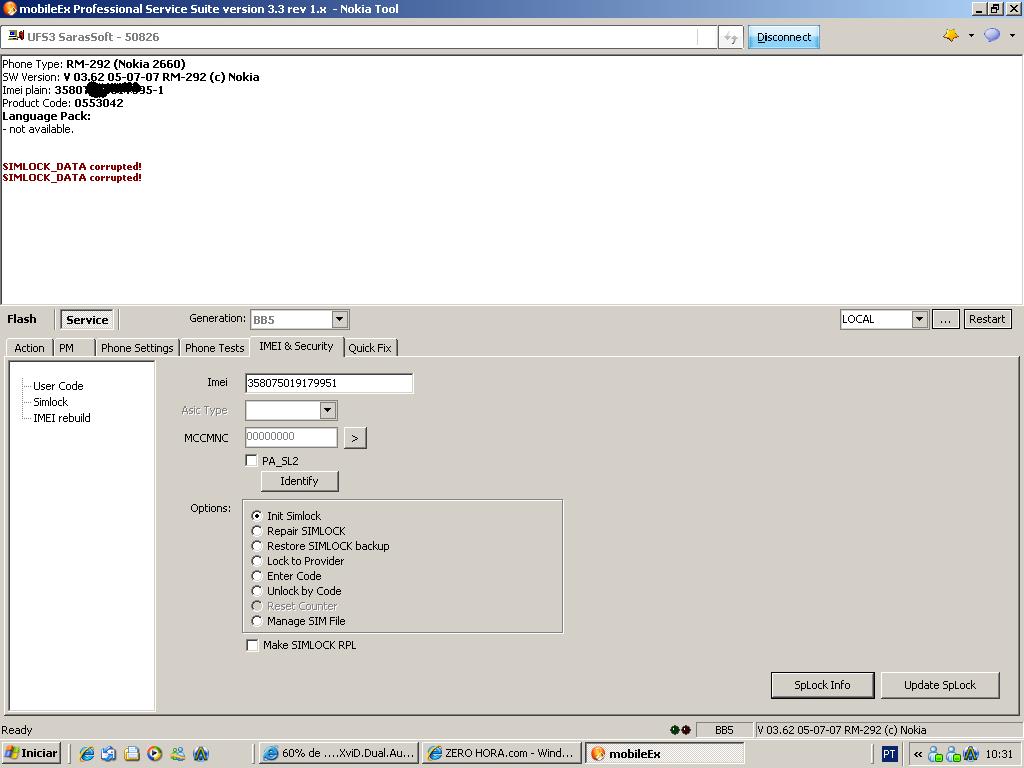Screen dimensions: 1024x768
Task: Open the dropdown arrow beside the speech bubble
Action: point(1012,36)
